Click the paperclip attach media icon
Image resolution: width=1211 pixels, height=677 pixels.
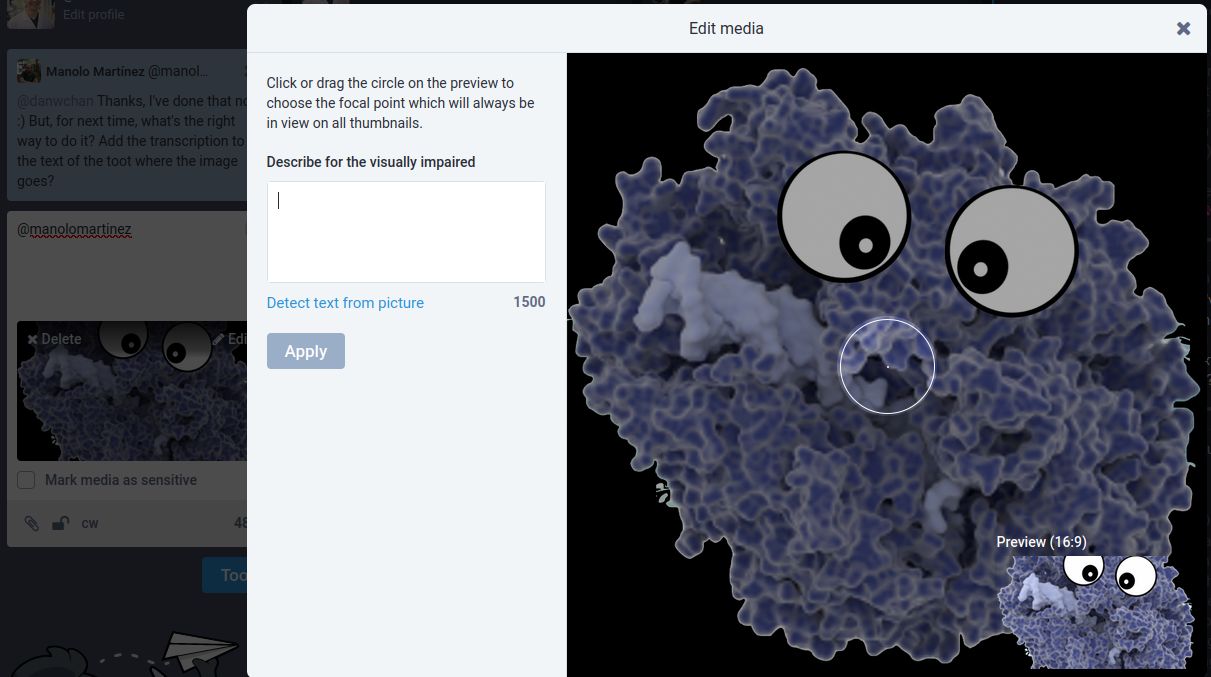(32, 523)
